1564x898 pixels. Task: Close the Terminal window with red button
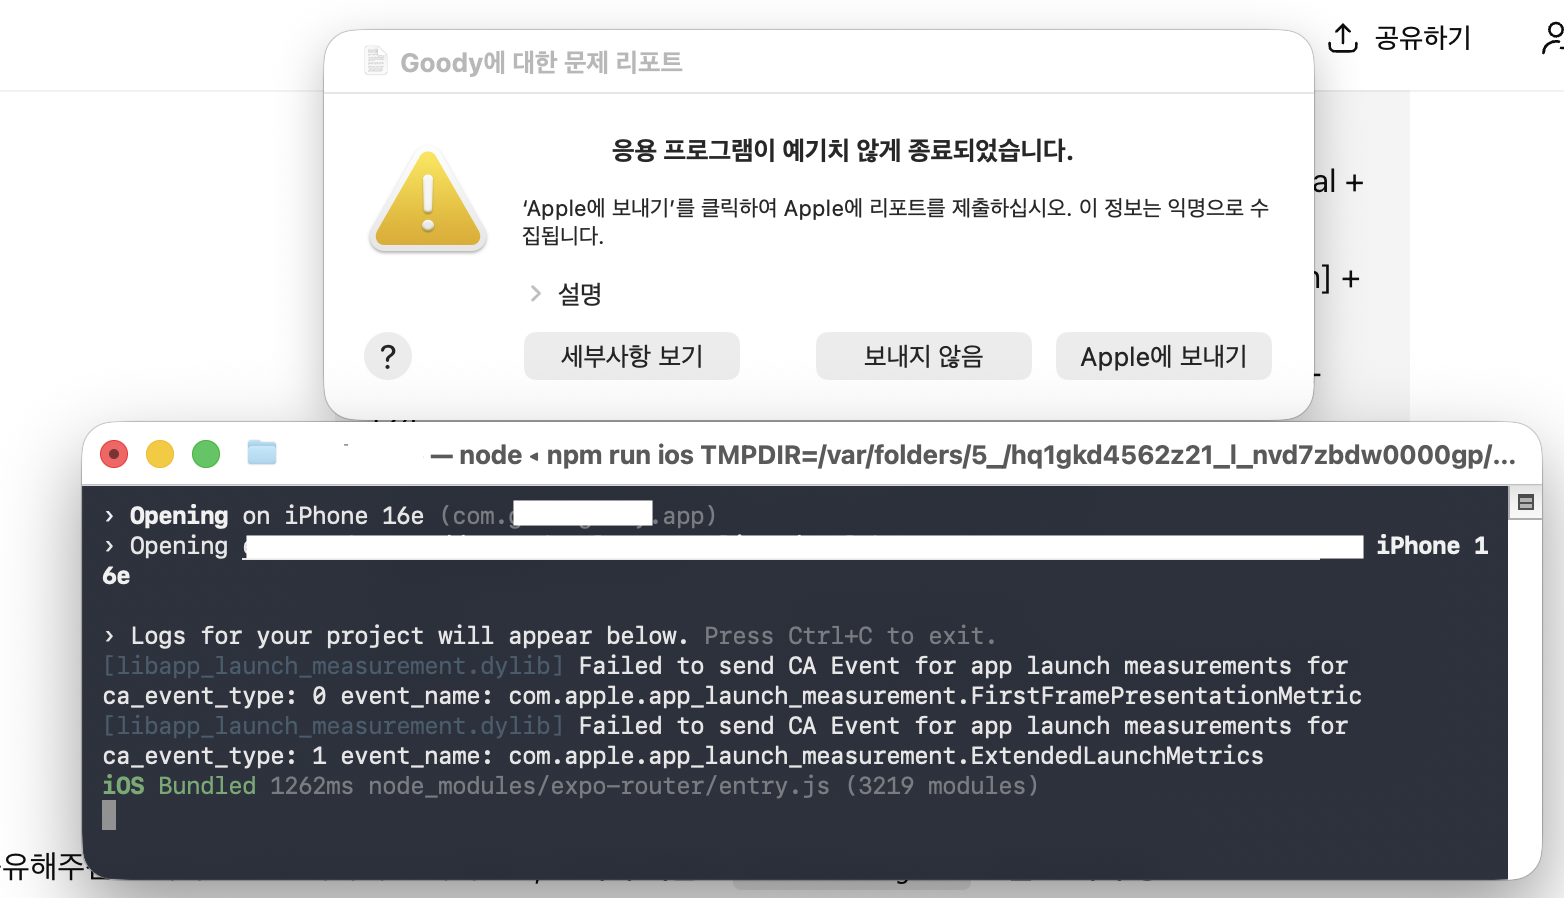[114, 454]
